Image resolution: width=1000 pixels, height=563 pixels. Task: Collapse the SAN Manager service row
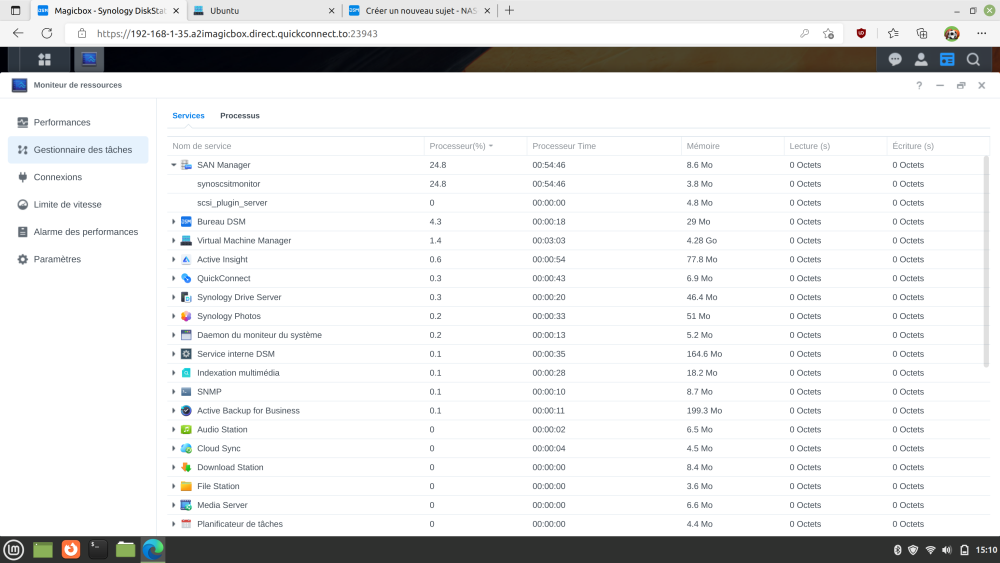click(173, 165)
